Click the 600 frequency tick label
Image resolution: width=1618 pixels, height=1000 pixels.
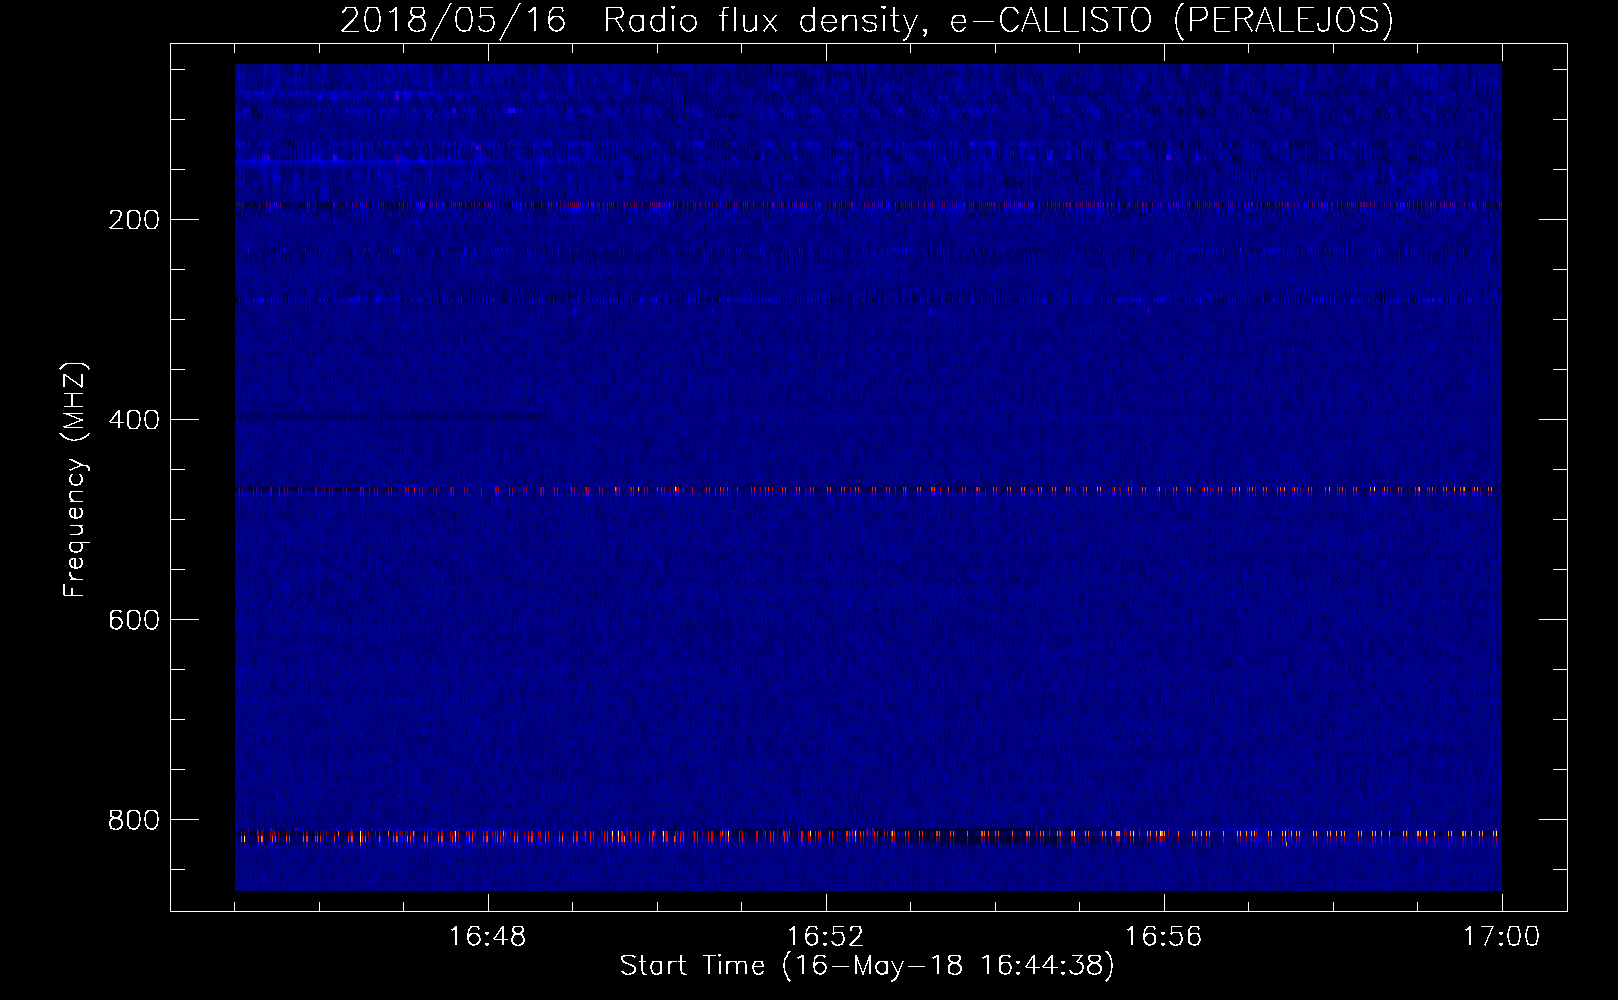coord(134,620)
